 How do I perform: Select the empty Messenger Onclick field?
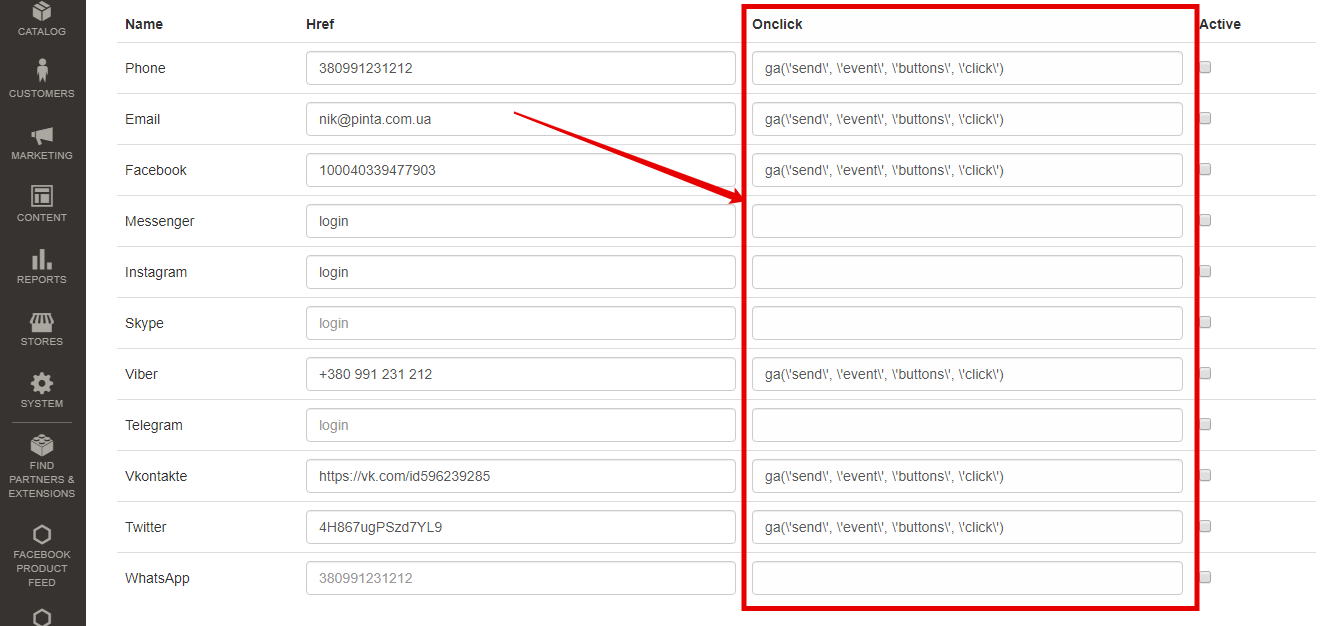coord(967,221)
